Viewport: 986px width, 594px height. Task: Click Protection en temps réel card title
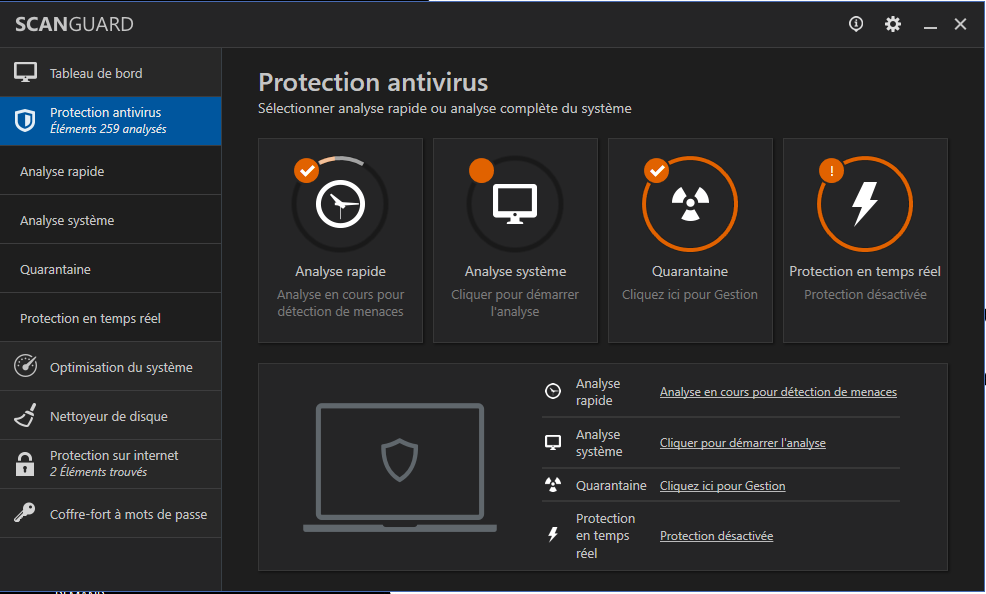[x=865, y=272]
